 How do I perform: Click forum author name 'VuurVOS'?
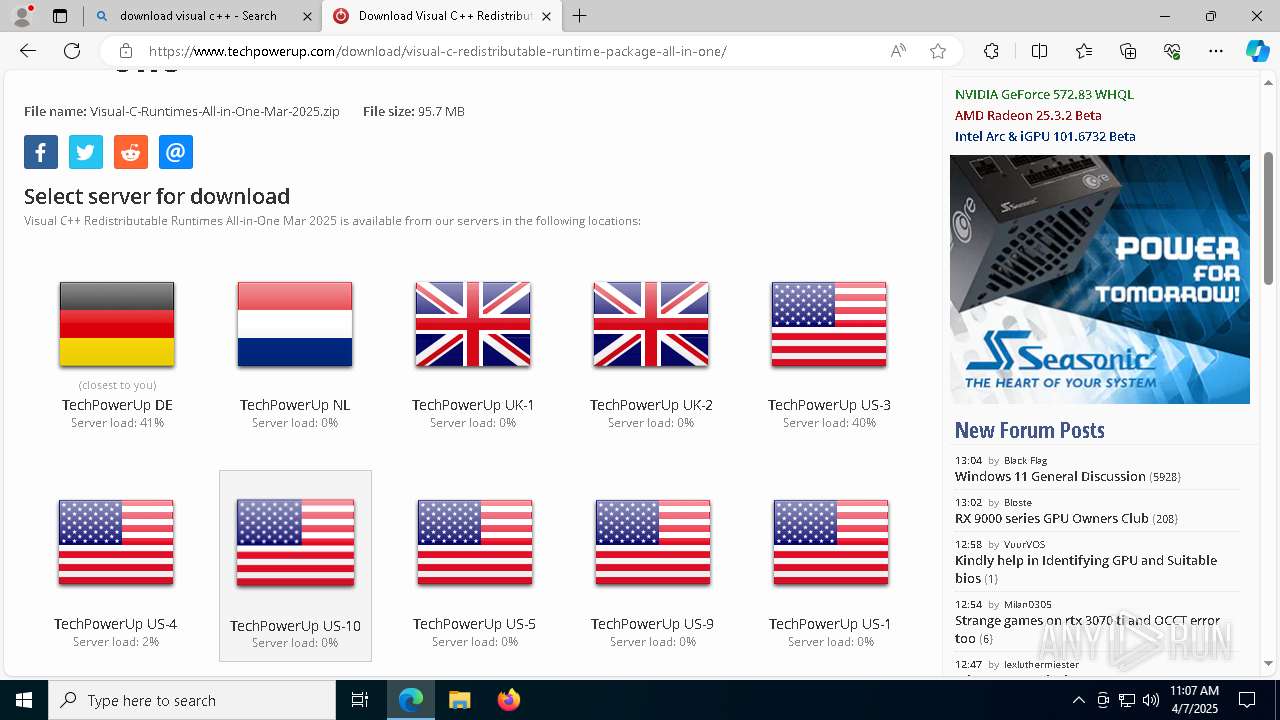click(1025, 545)
